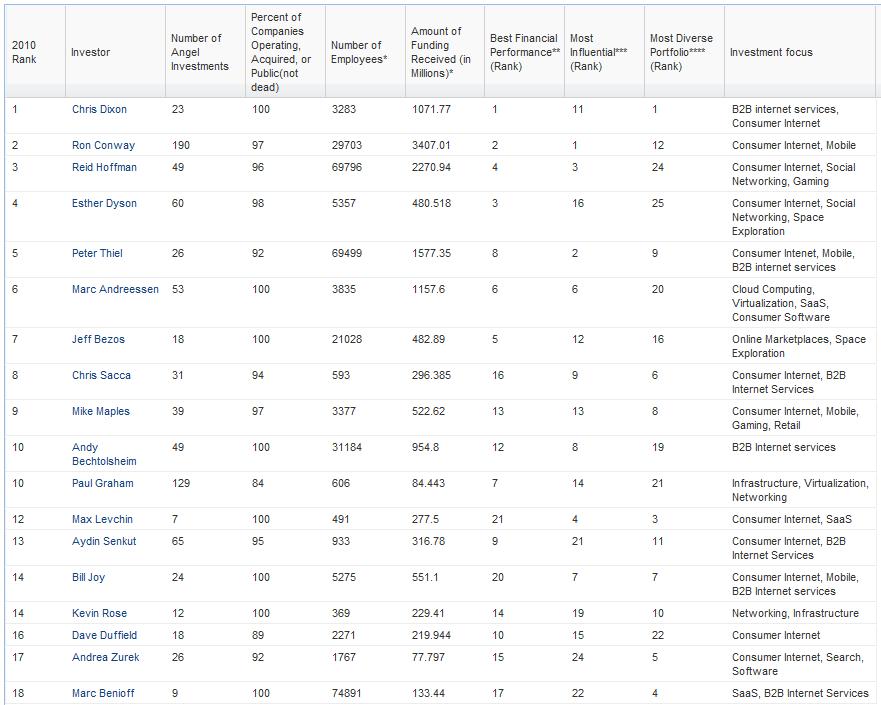Click Aydin Senkut link
The width and height of the screenshot is (881, 705).
coord(104,541)
